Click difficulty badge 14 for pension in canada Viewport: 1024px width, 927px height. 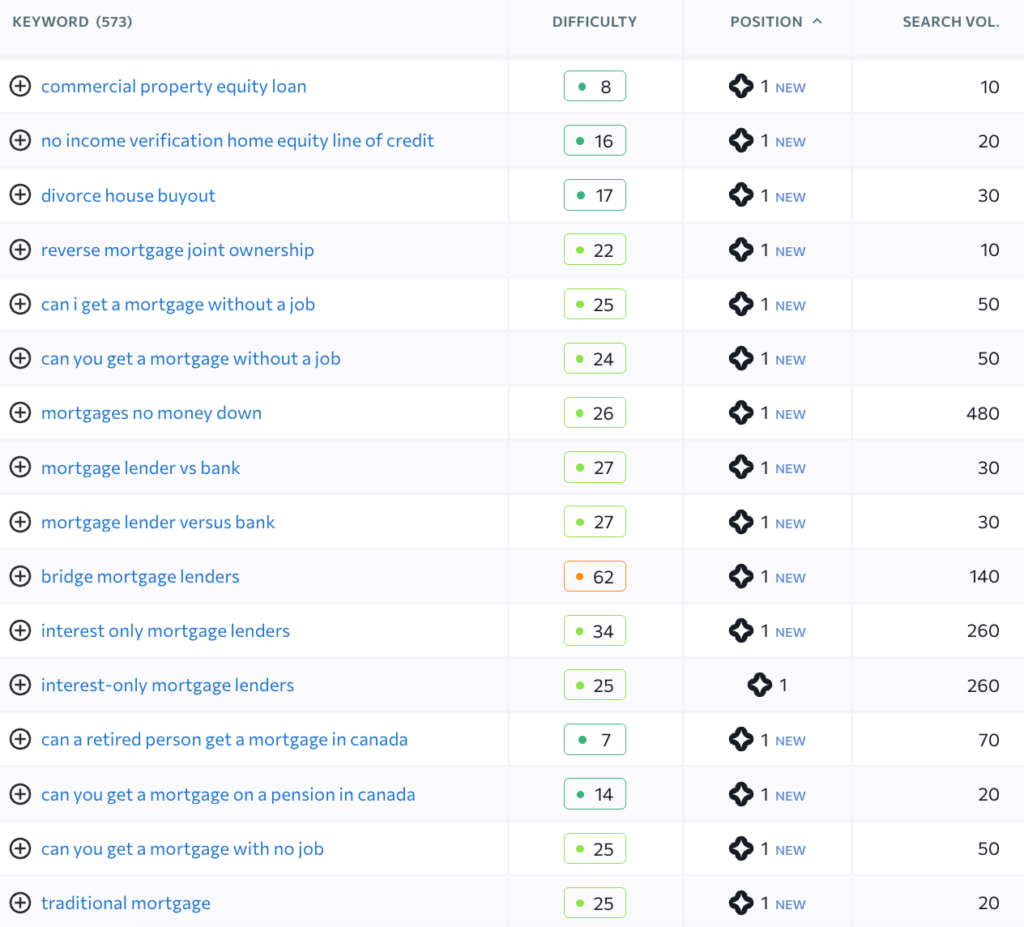[595, 794]
